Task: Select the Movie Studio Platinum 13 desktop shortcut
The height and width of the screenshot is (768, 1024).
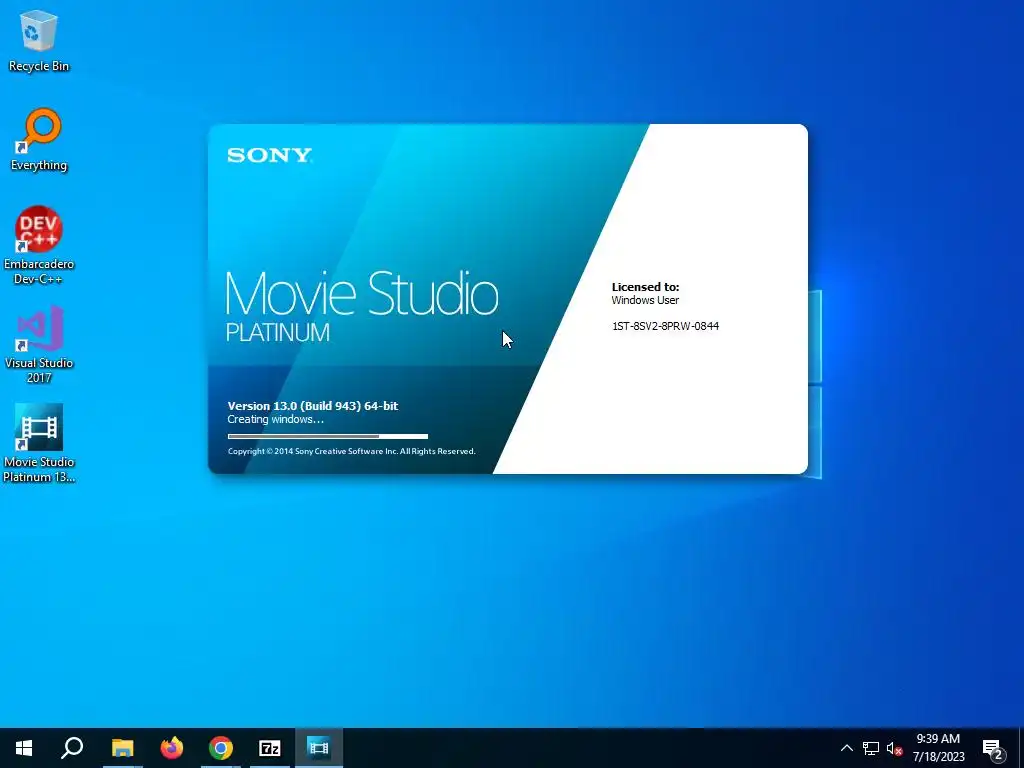Action: click(x=39, y=443)
